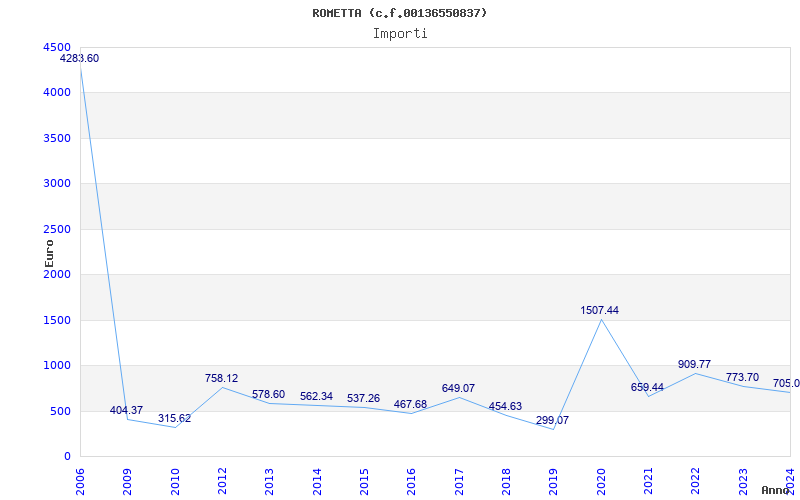Screen dimensions: 800x500
Task: Click the 454.63 data value
Action: coord(505,407)
